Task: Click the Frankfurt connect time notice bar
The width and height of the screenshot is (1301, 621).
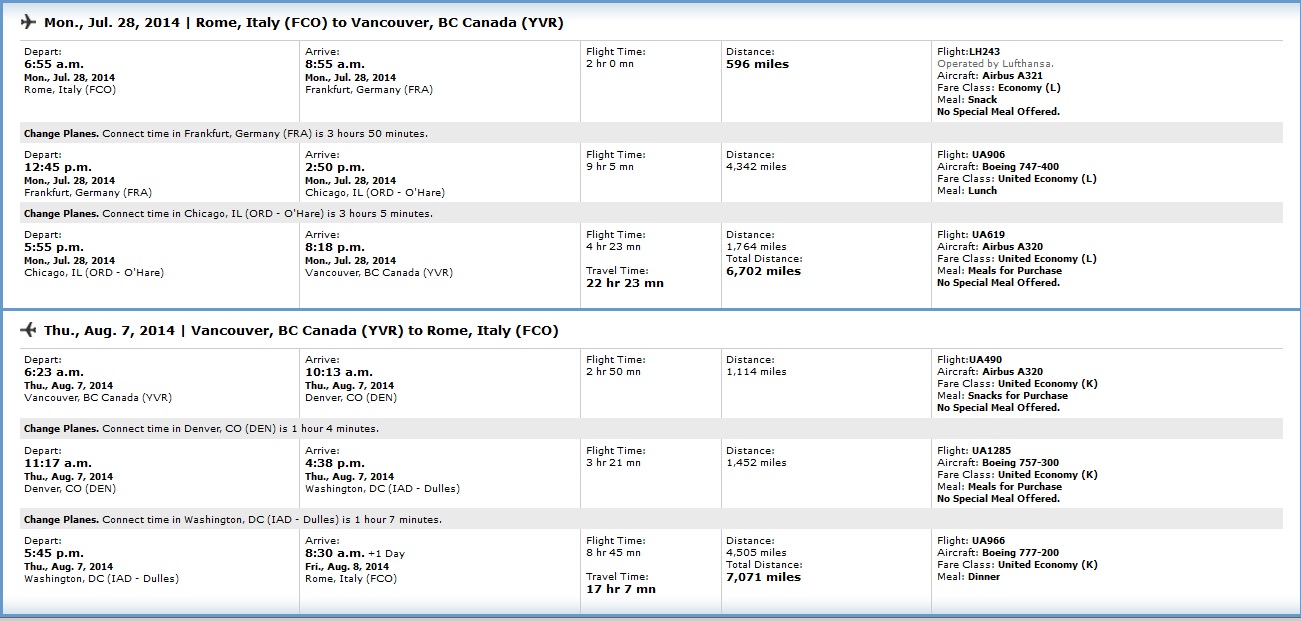Action: tap(652, 133)
